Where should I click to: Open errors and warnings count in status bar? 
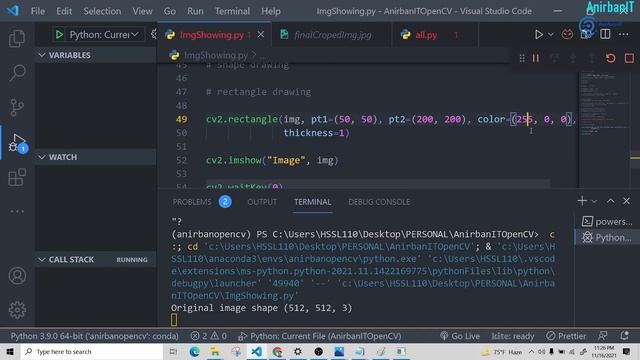pos(208,336)
